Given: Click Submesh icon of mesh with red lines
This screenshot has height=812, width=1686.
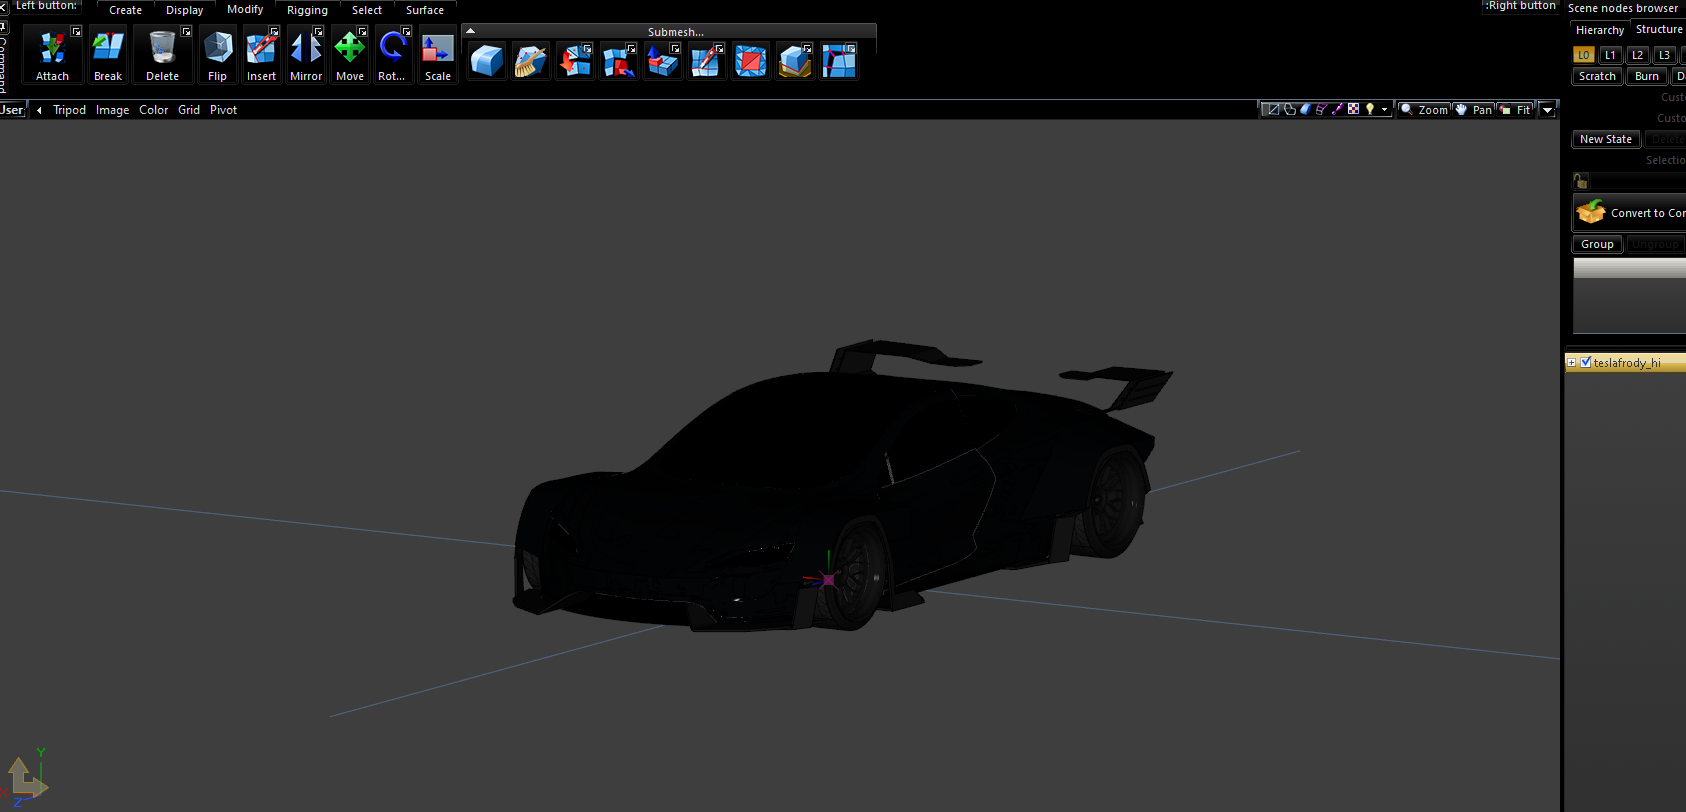Looking at the screenshot, I should pyautogui.click(x=839, y=61).
